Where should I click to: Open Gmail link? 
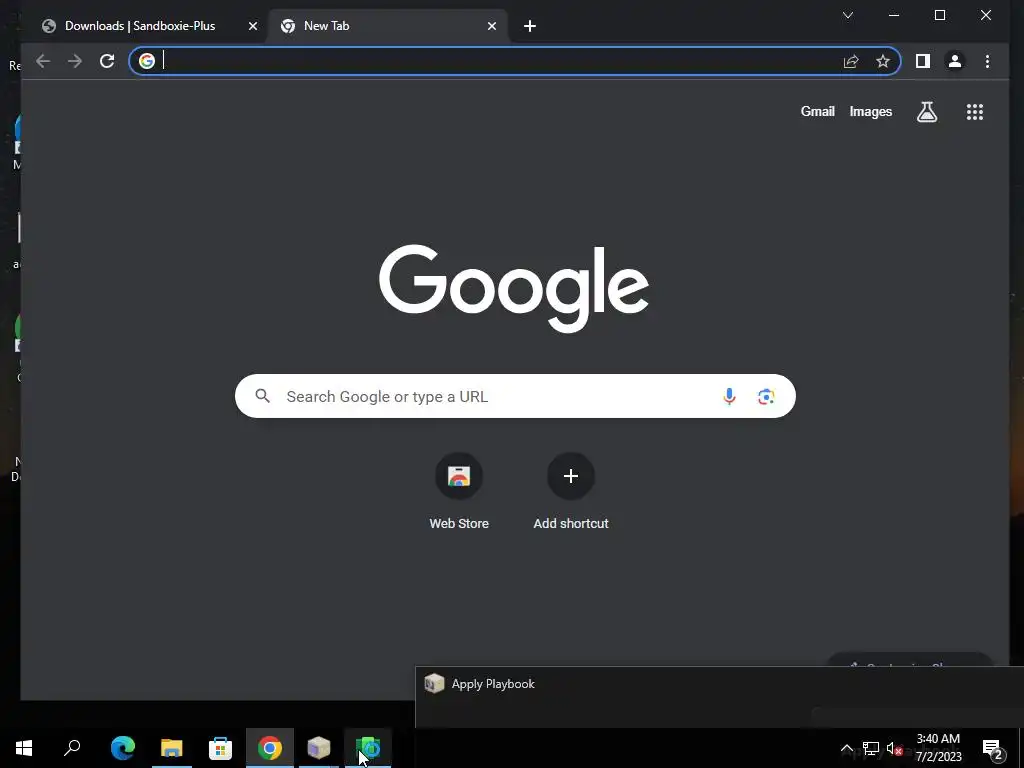point(818,112)
